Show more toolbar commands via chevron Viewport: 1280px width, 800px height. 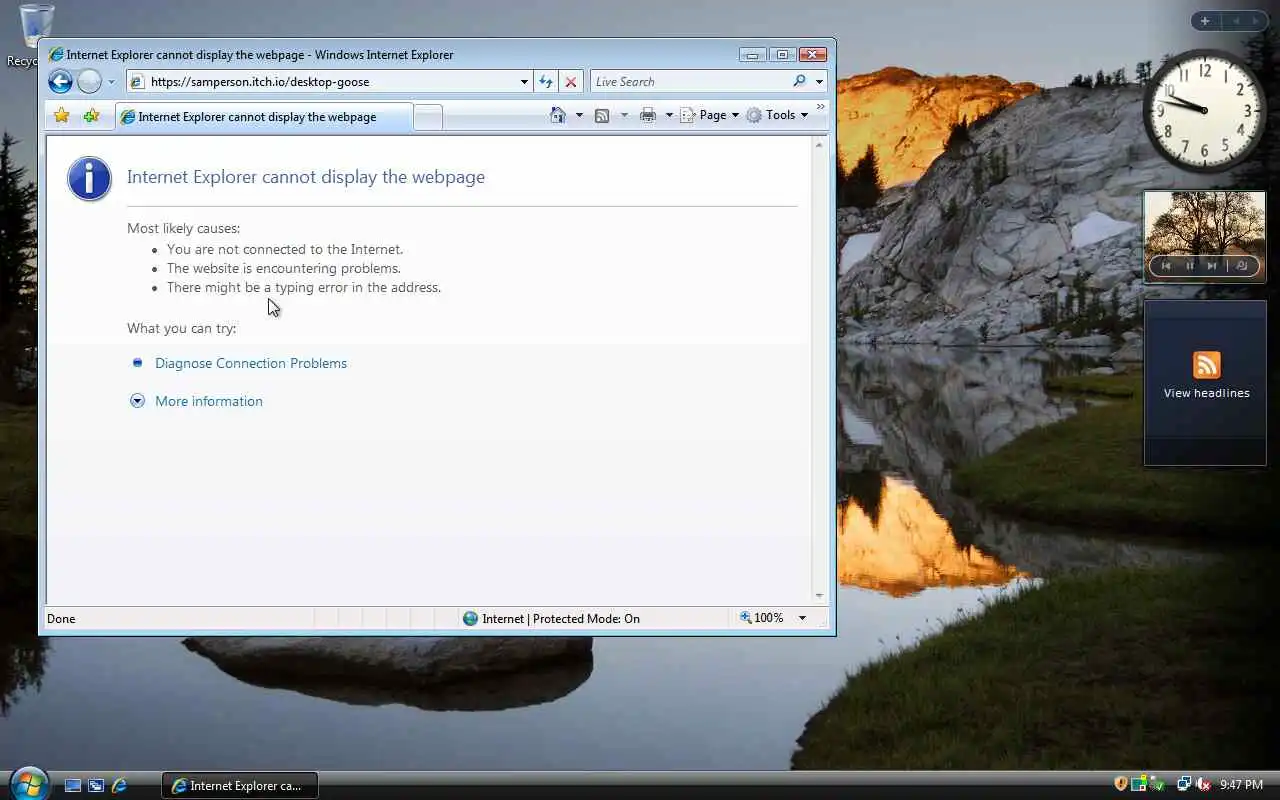[x=821, y=107]
